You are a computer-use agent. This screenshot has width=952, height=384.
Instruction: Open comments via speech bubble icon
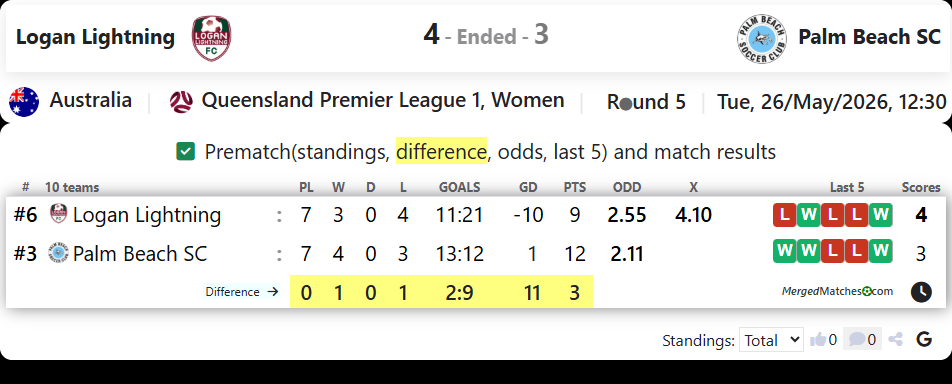tap(856, 339)
